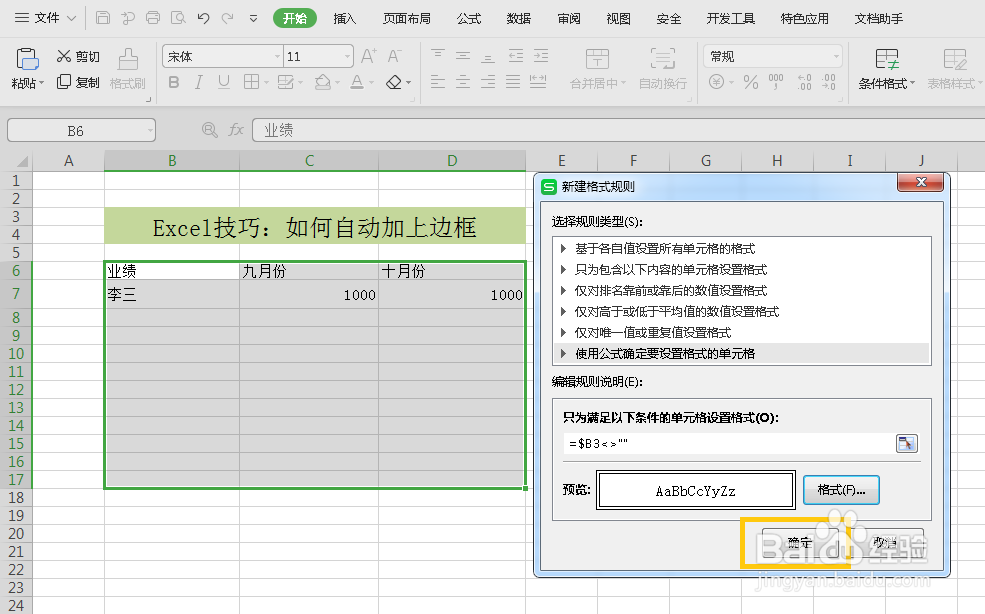Viewport: 985px width, 614px height.
Task: Click the thousands separator icon
Action: [776, 82]
